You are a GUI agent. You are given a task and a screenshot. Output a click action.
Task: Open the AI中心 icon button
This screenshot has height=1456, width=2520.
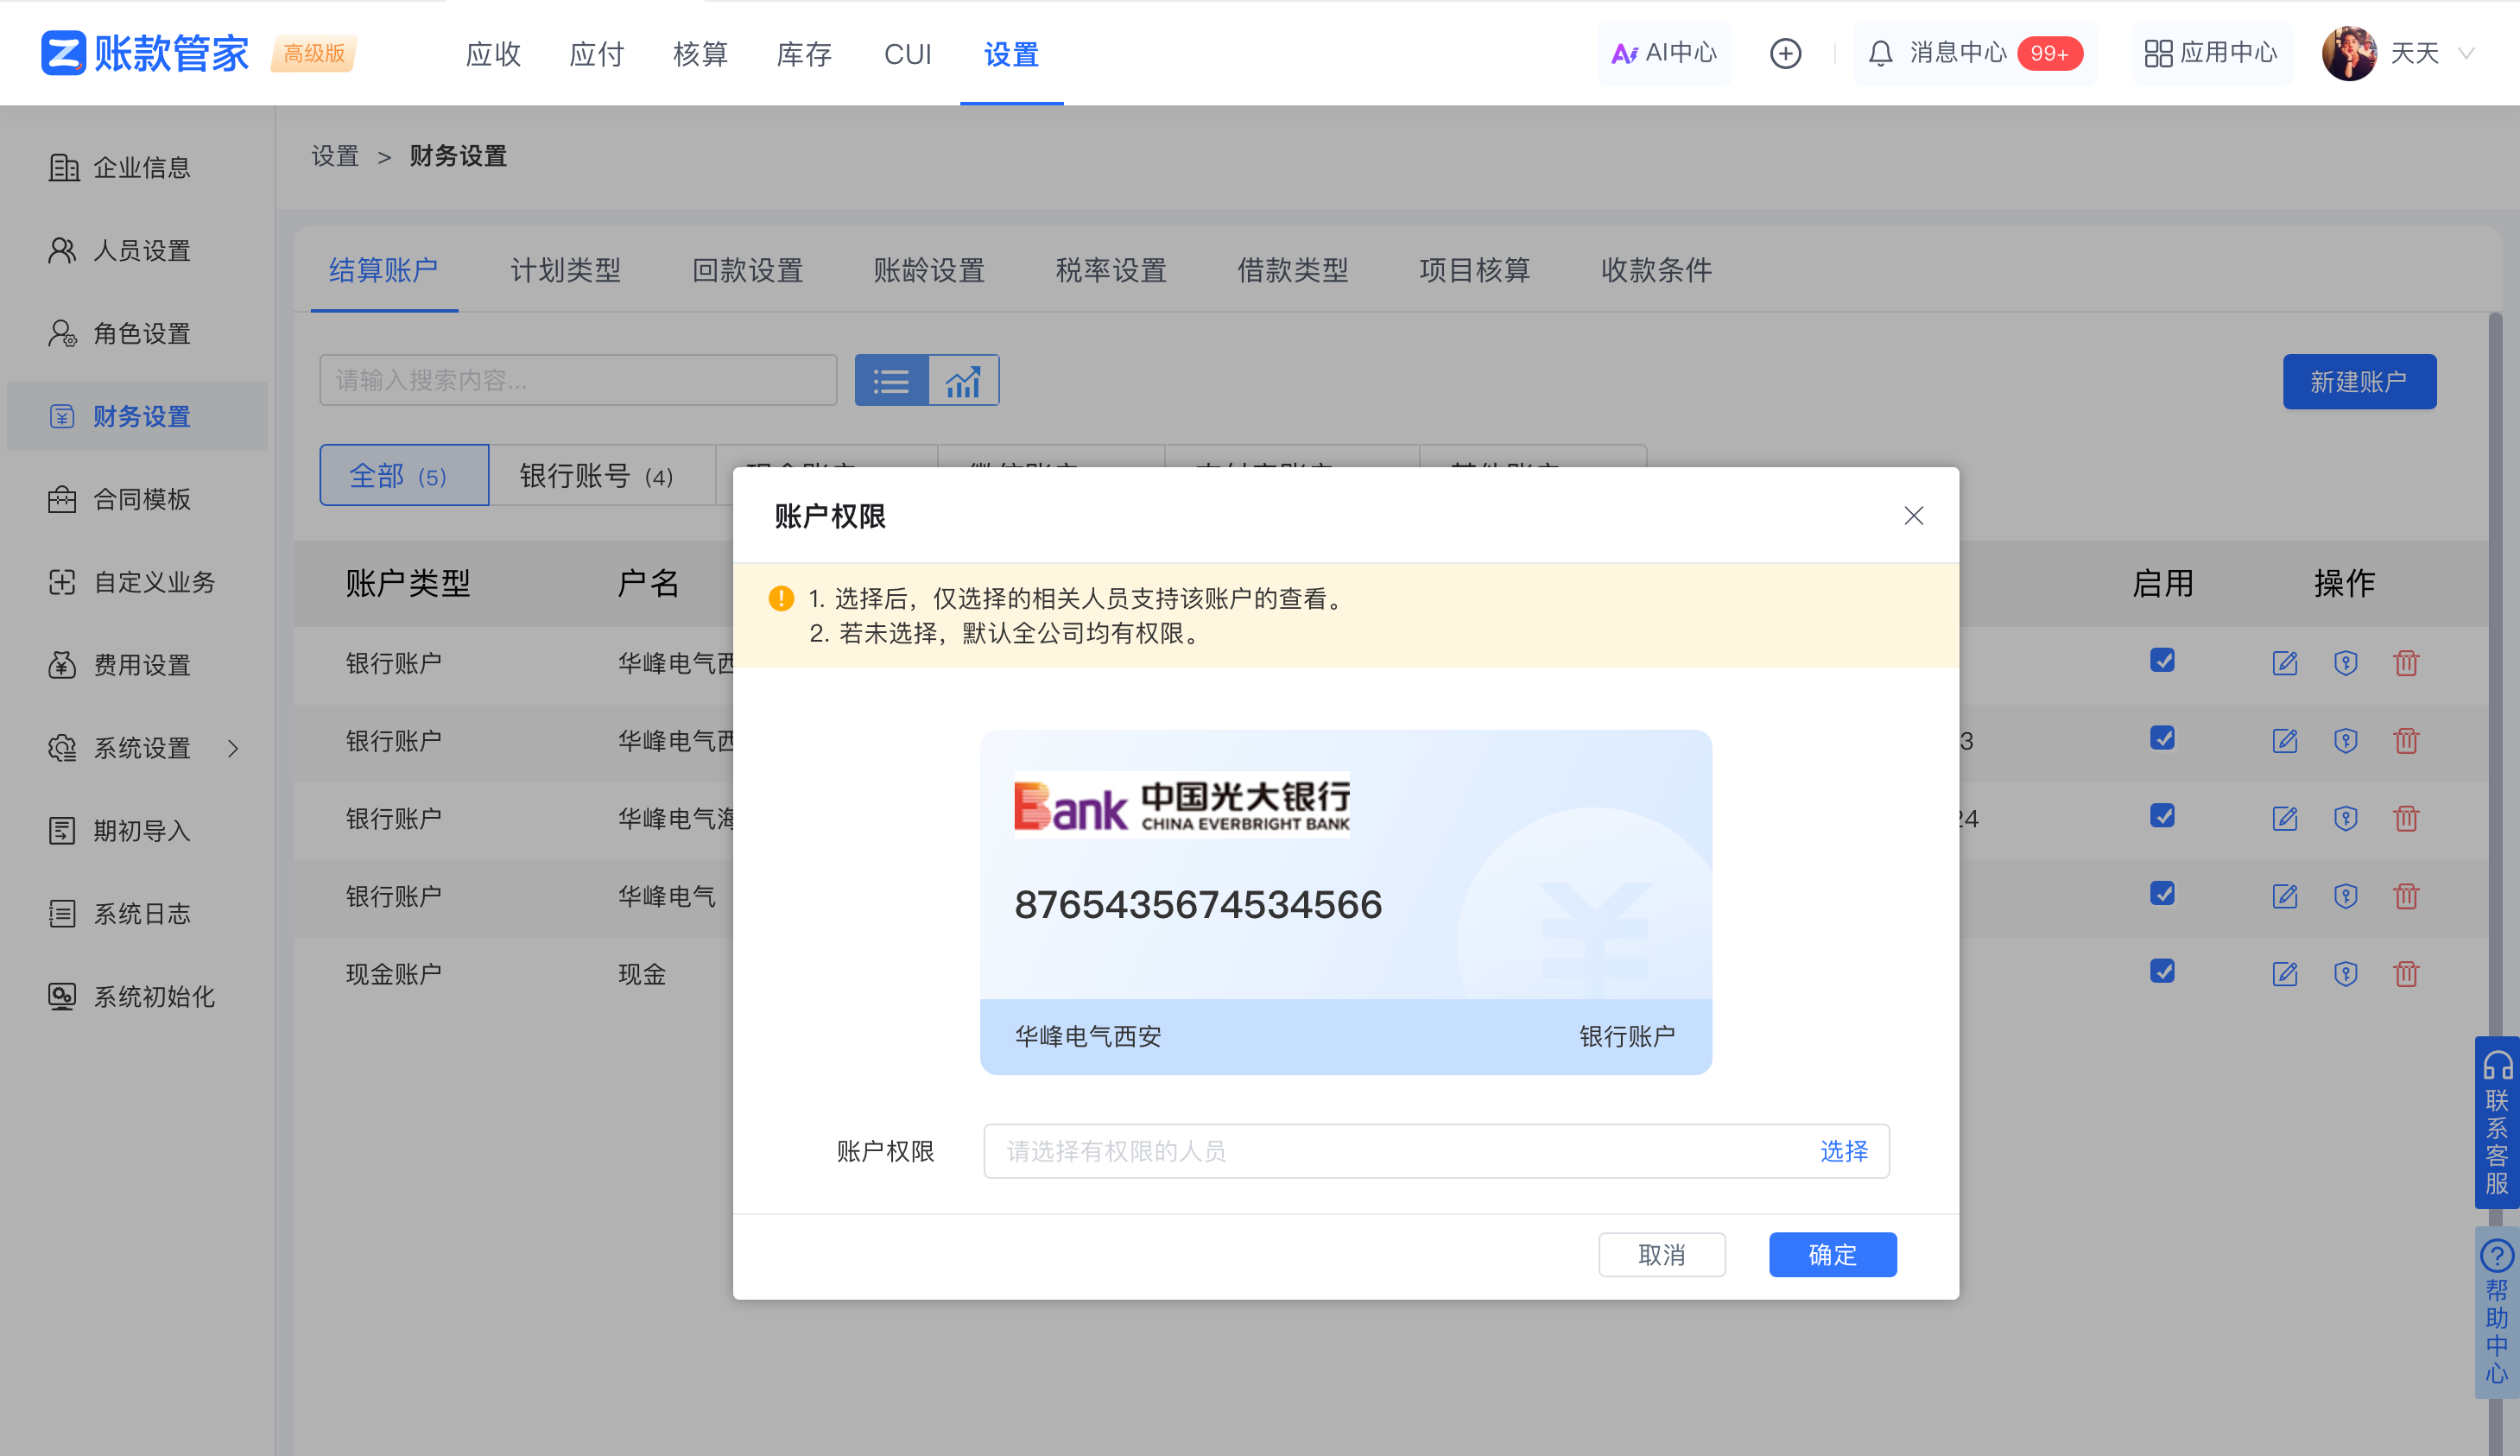1664,53
